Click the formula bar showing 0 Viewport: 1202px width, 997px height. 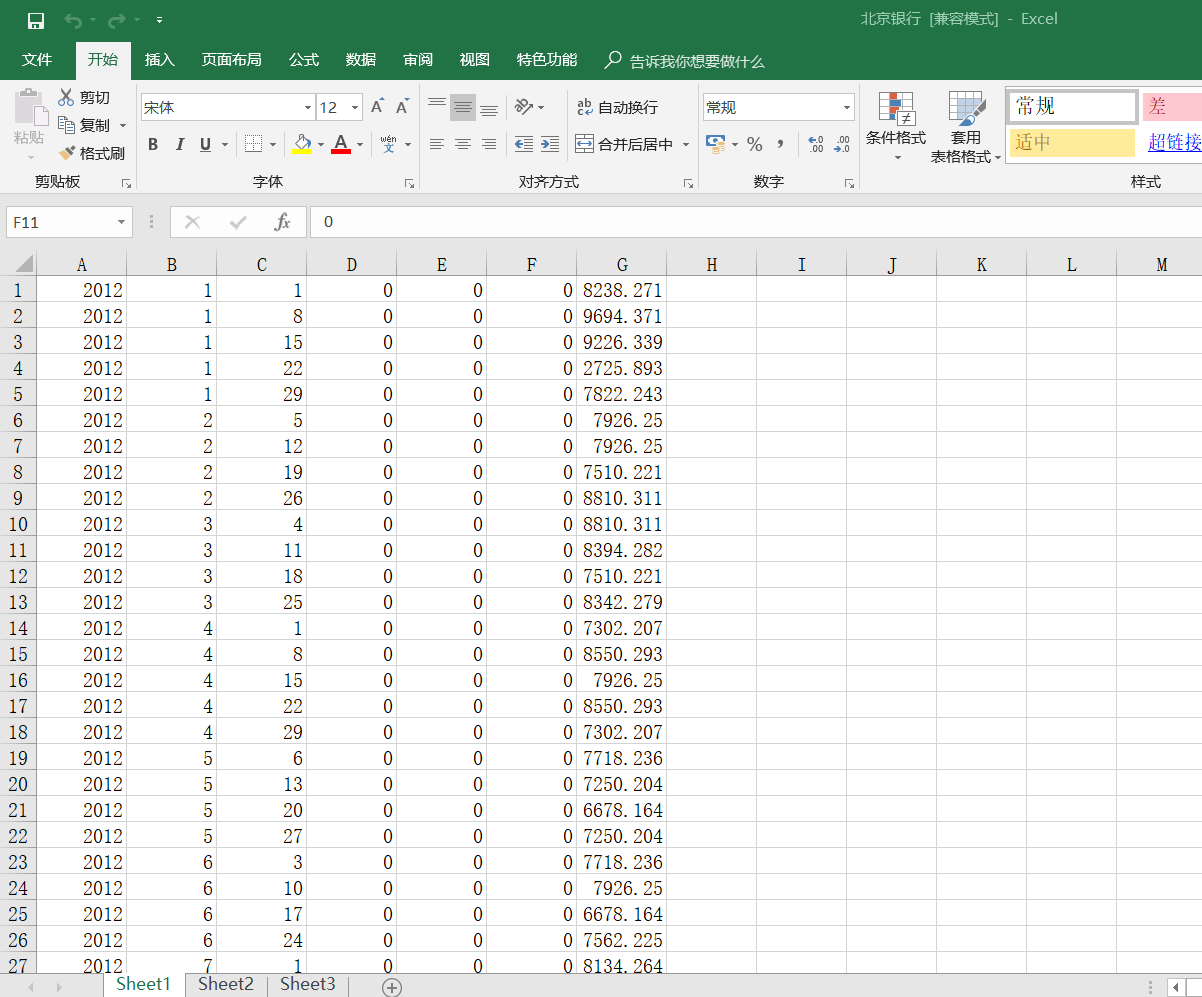pyautogui.click(x=756, y=222)
